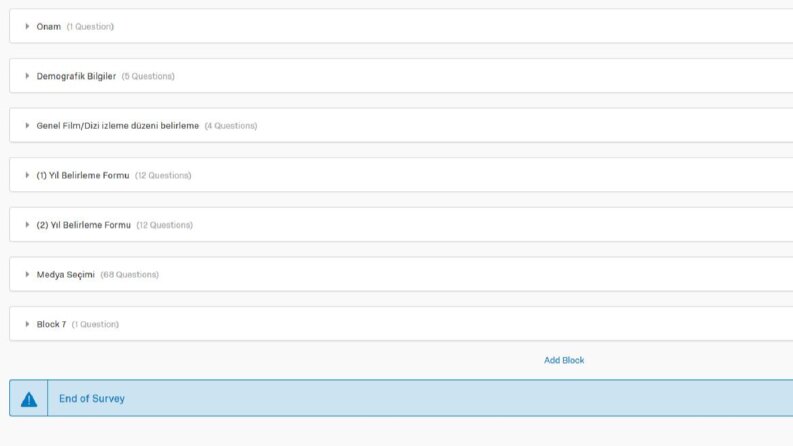Click the End of Survey blue bar

[401, 398]
